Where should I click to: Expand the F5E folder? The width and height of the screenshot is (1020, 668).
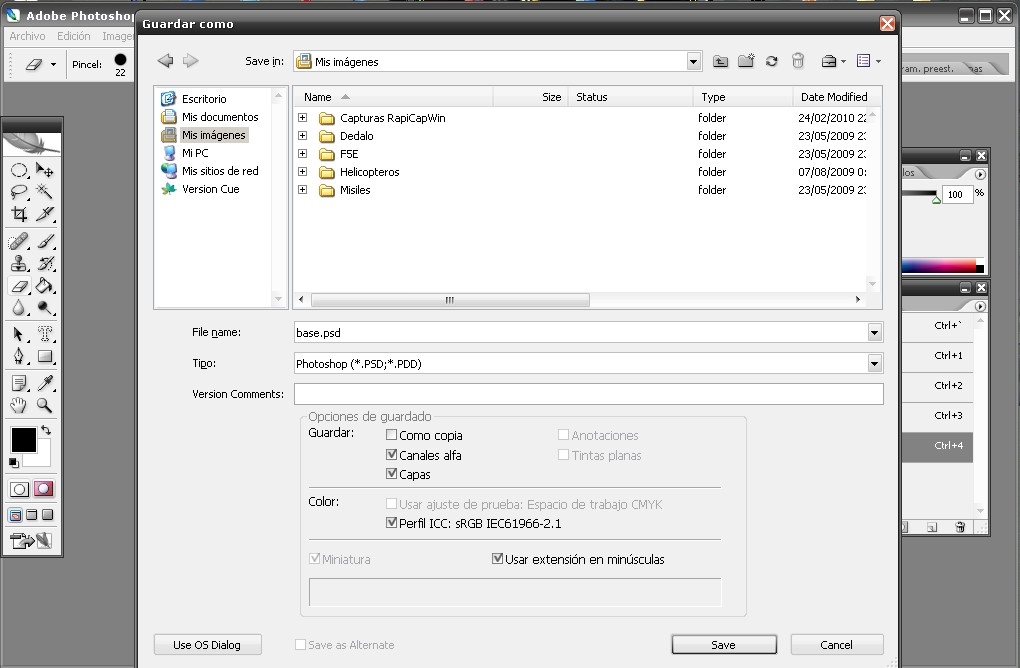tap(302, 154)
